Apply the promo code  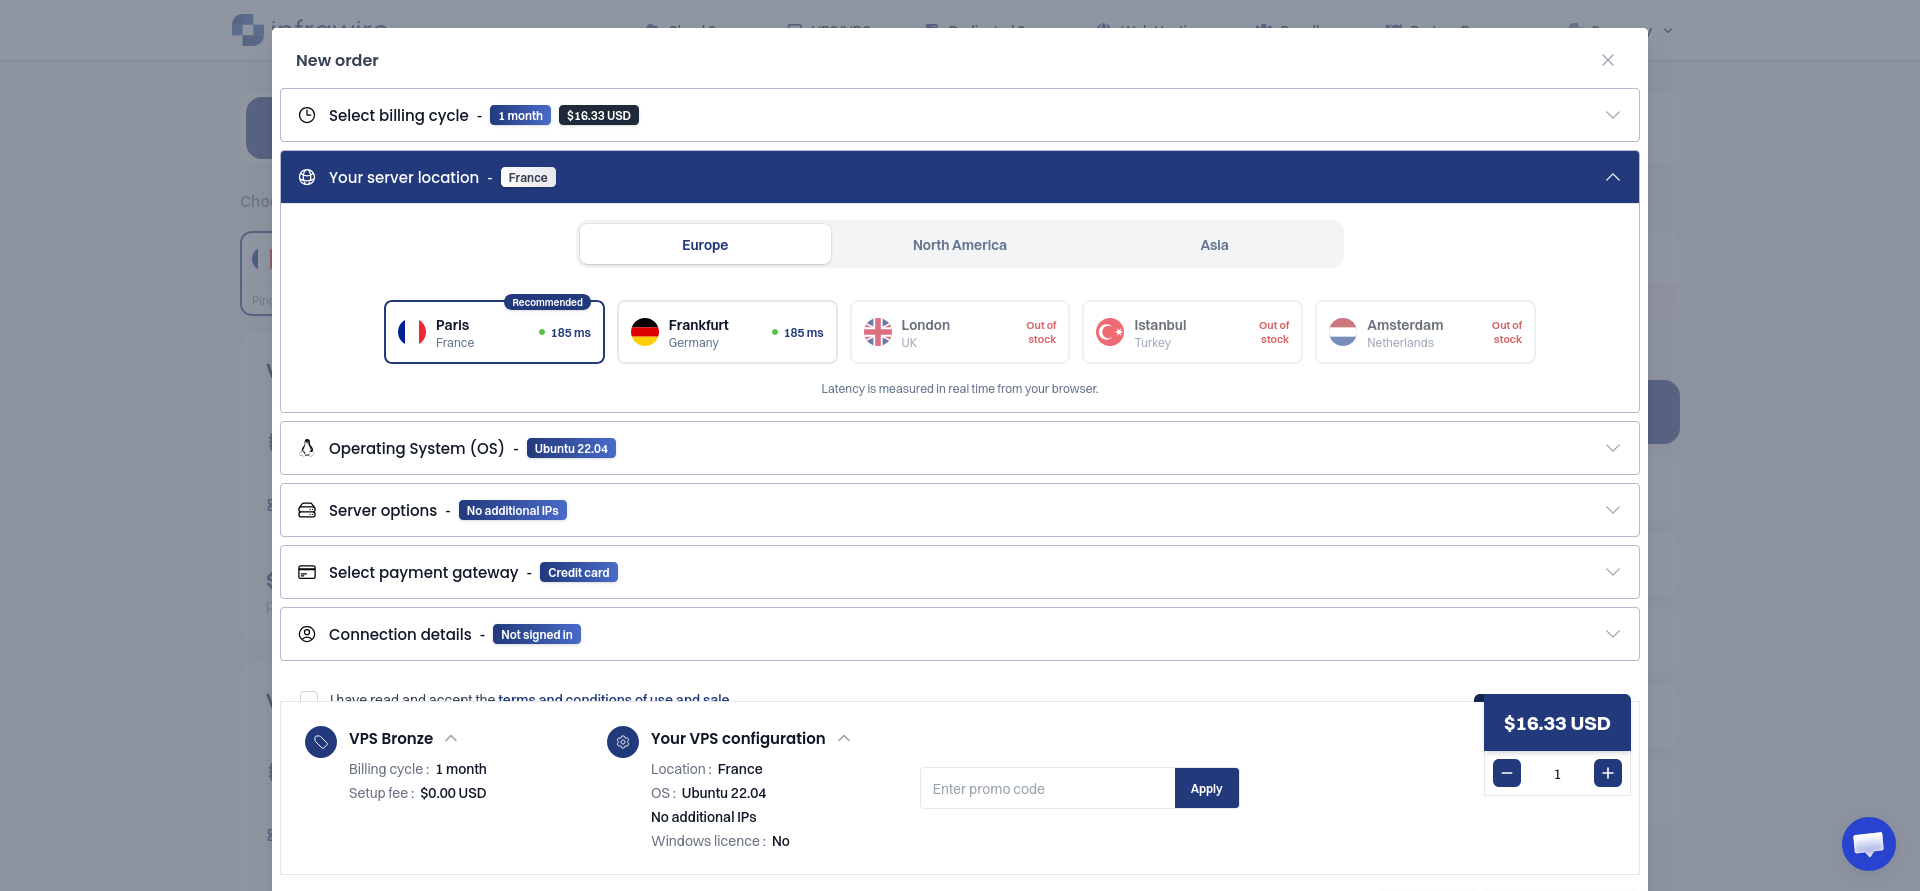click(x=1207, y=788)
